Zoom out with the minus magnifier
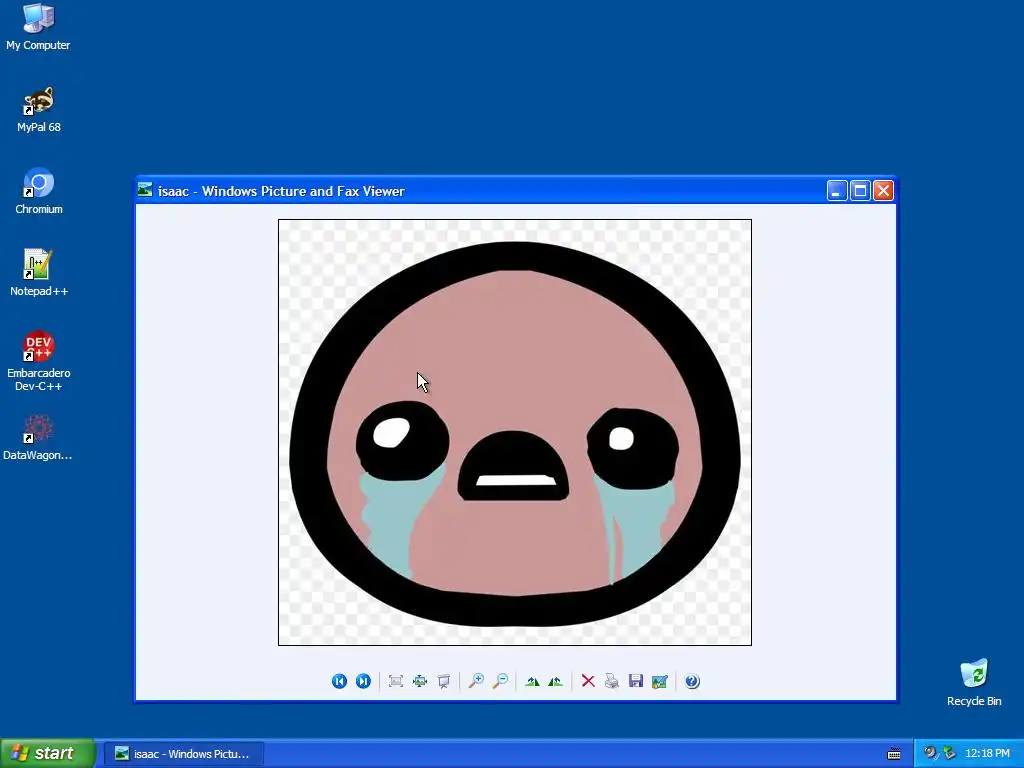Viewport: 1024px width, 768px height. 500,681
